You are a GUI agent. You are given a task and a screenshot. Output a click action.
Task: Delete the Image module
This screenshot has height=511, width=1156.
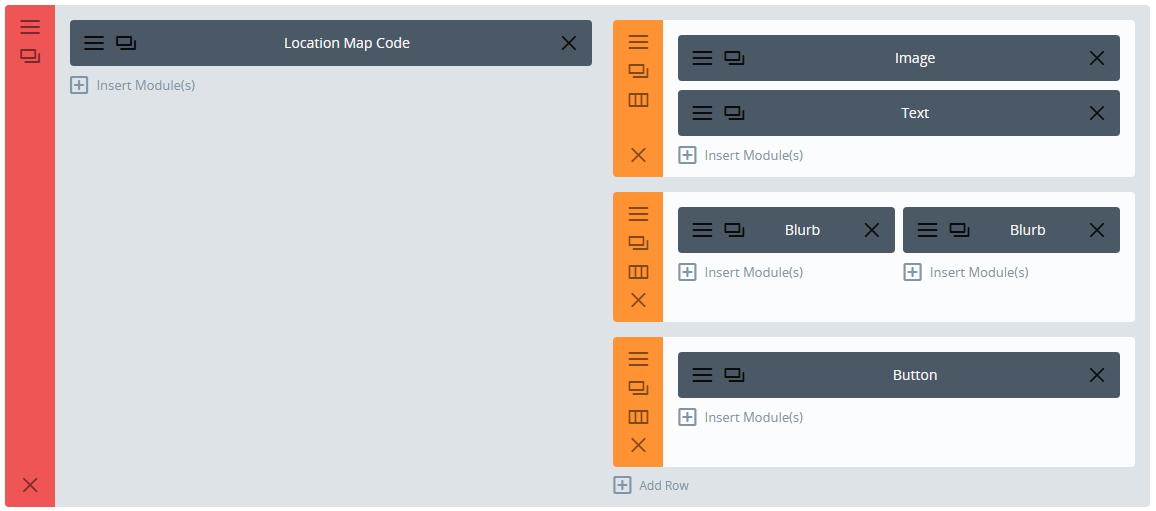[x=1097, y=58]
